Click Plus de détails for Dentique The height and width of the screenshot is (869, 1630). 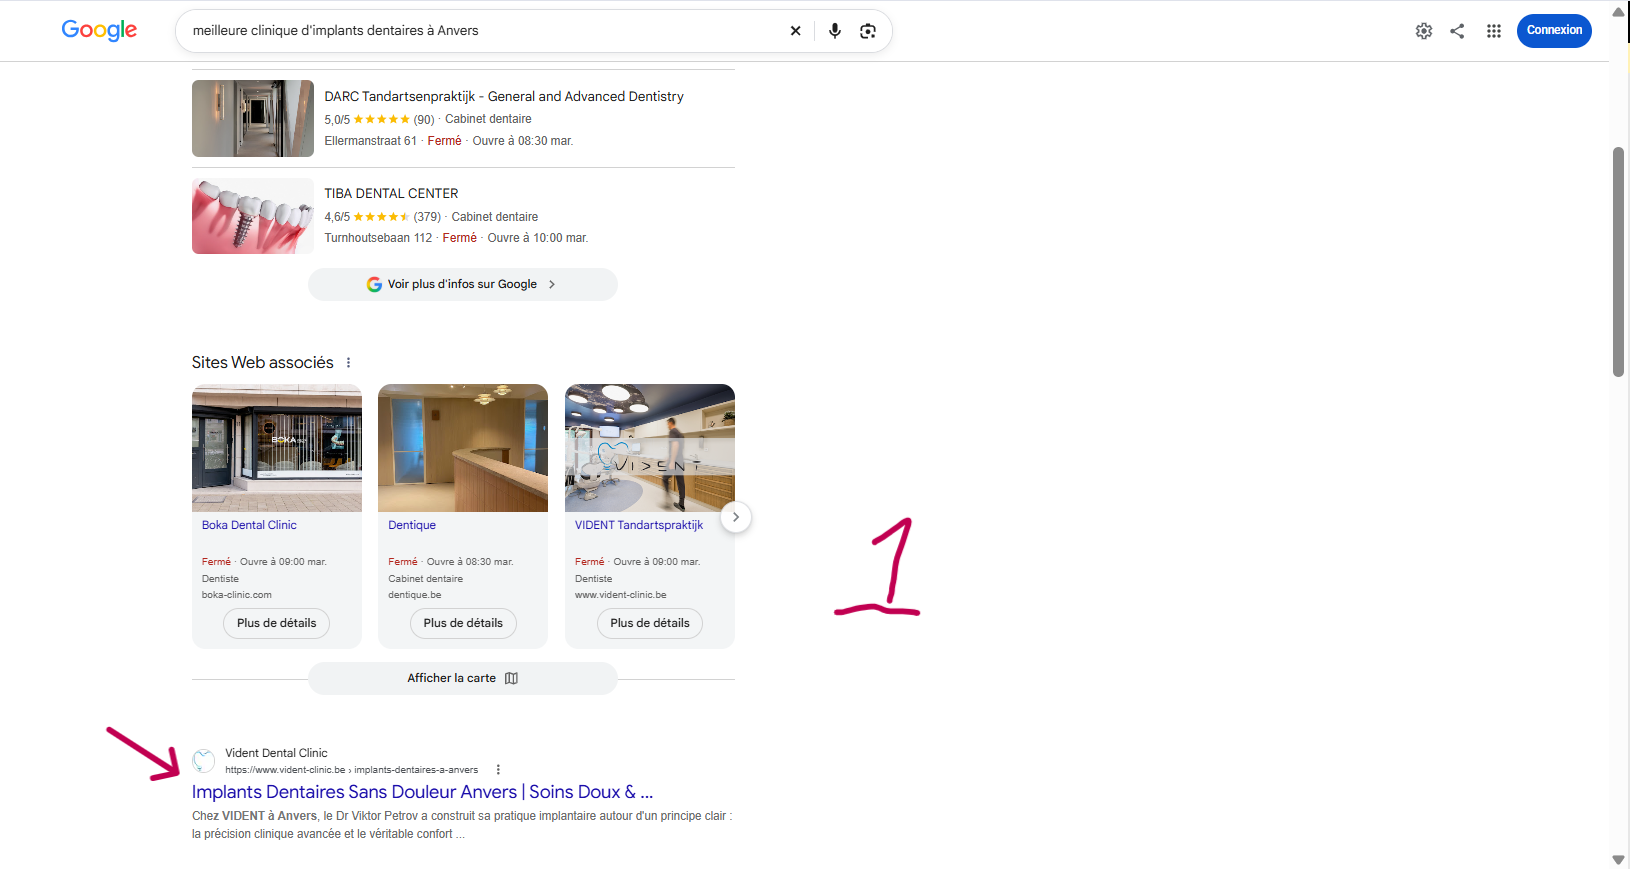pos(463,623)
